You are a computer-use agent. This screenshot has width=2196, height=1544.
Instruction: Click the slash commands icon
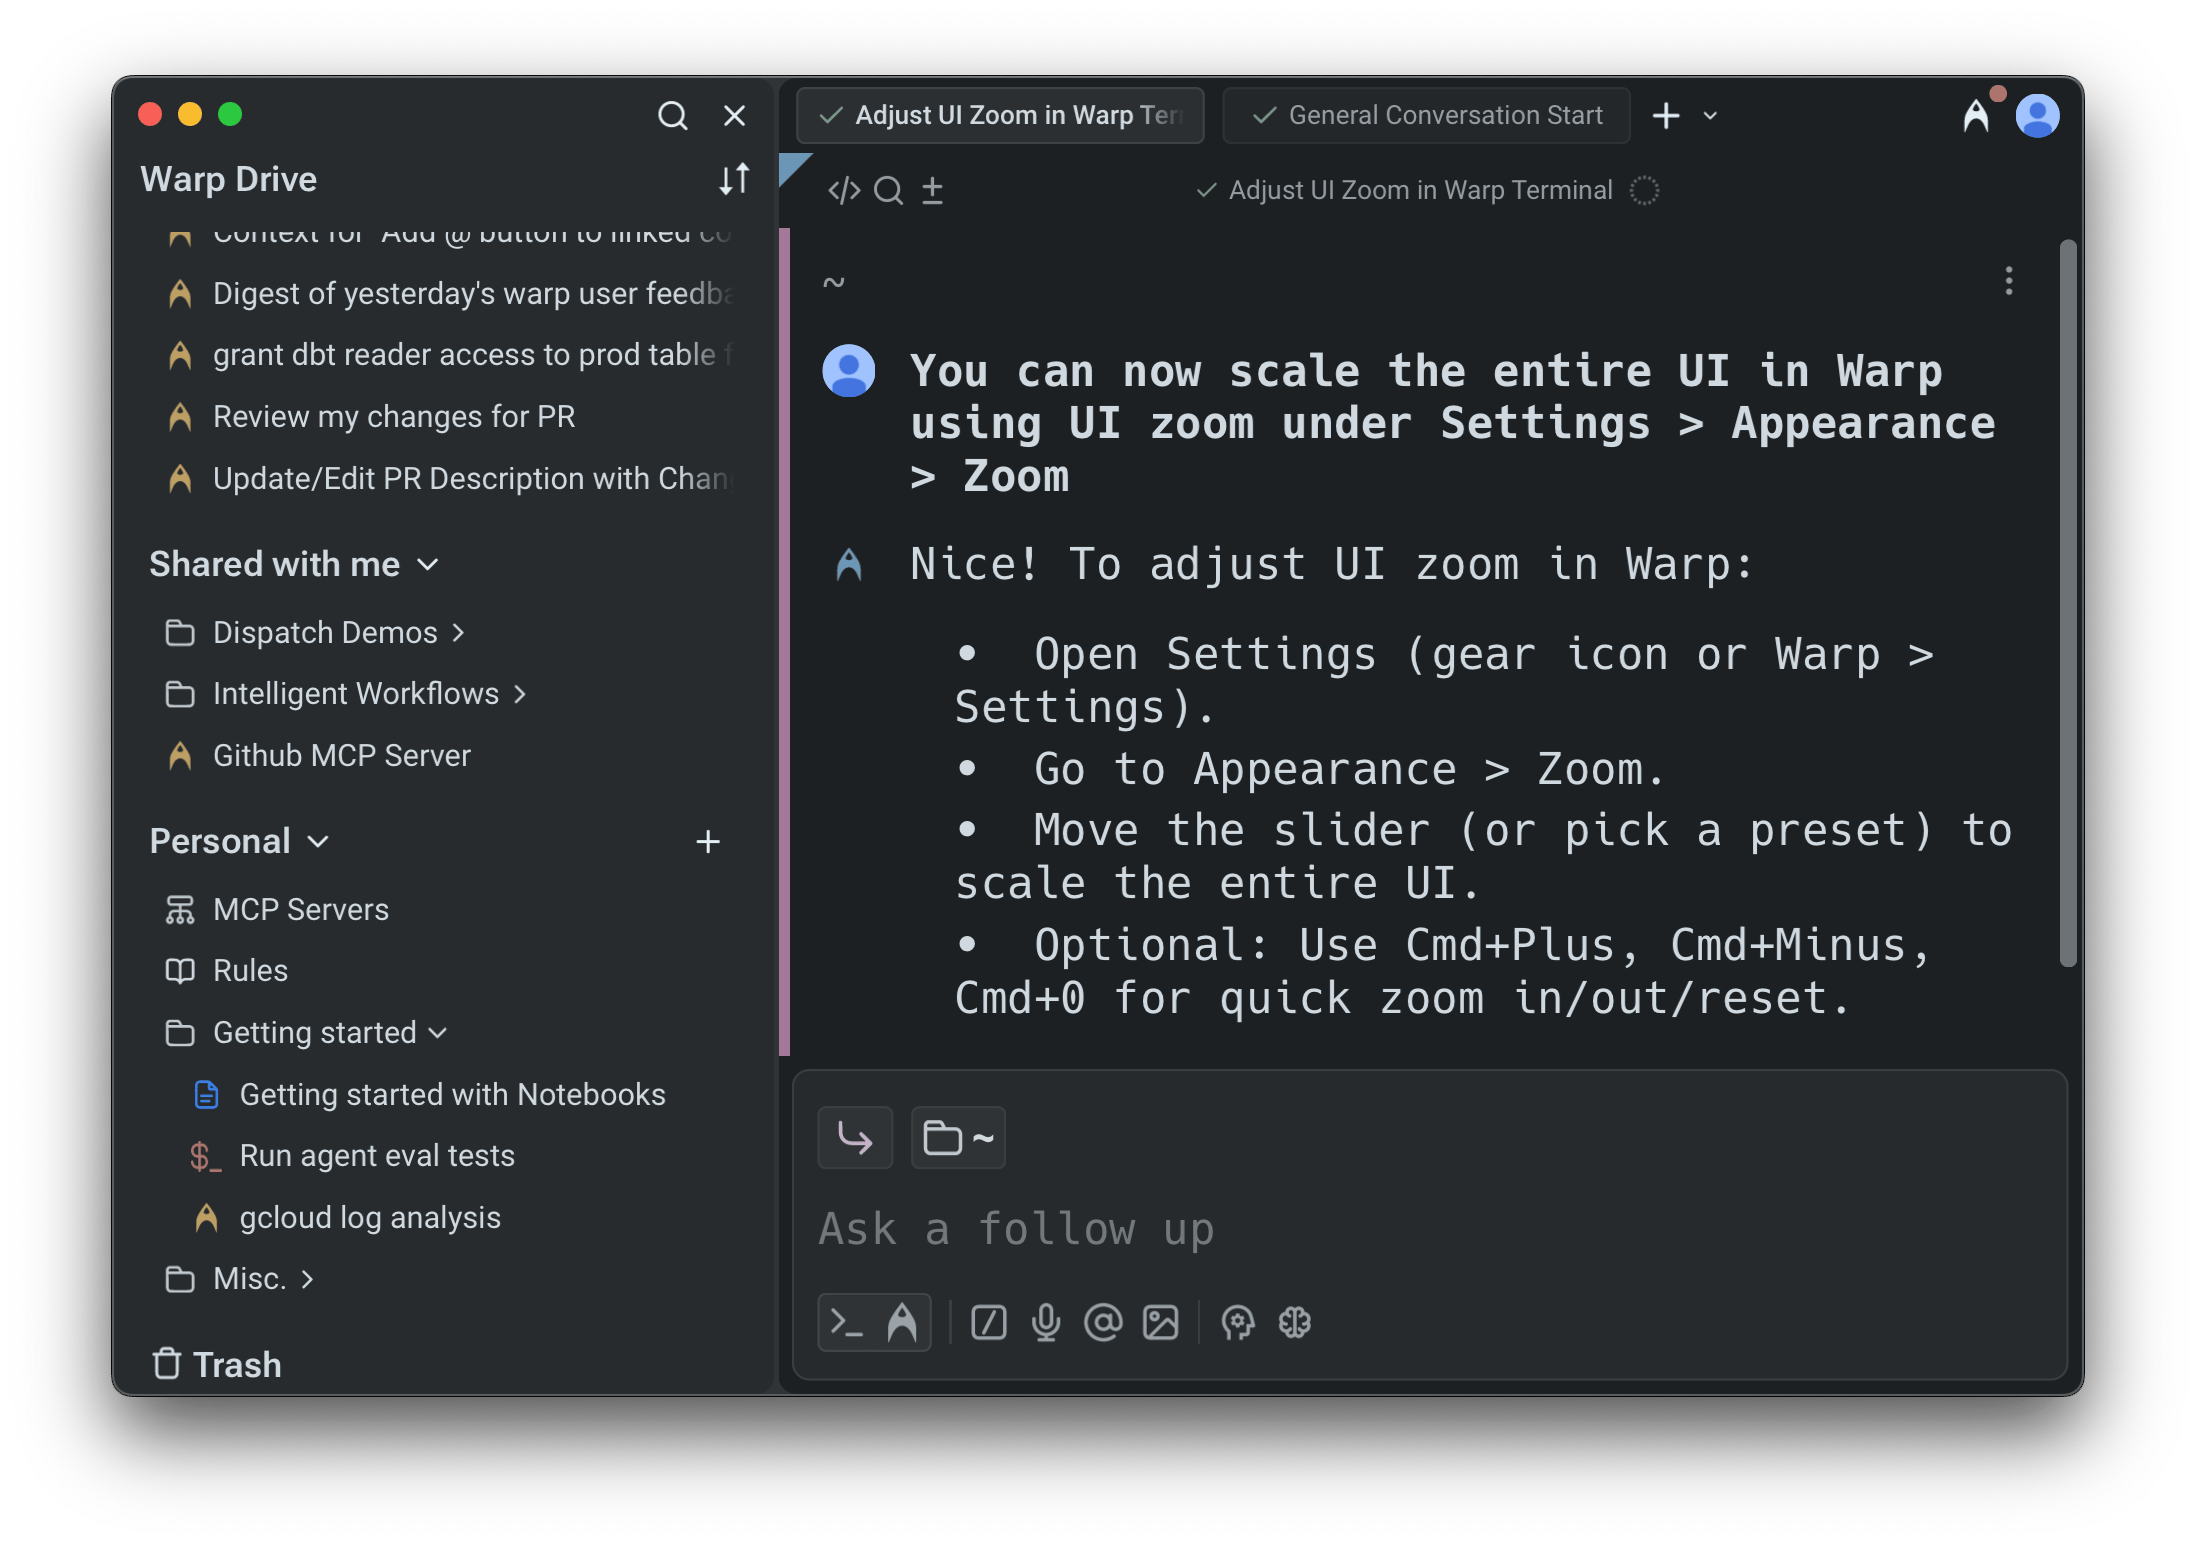point(988,1322)
